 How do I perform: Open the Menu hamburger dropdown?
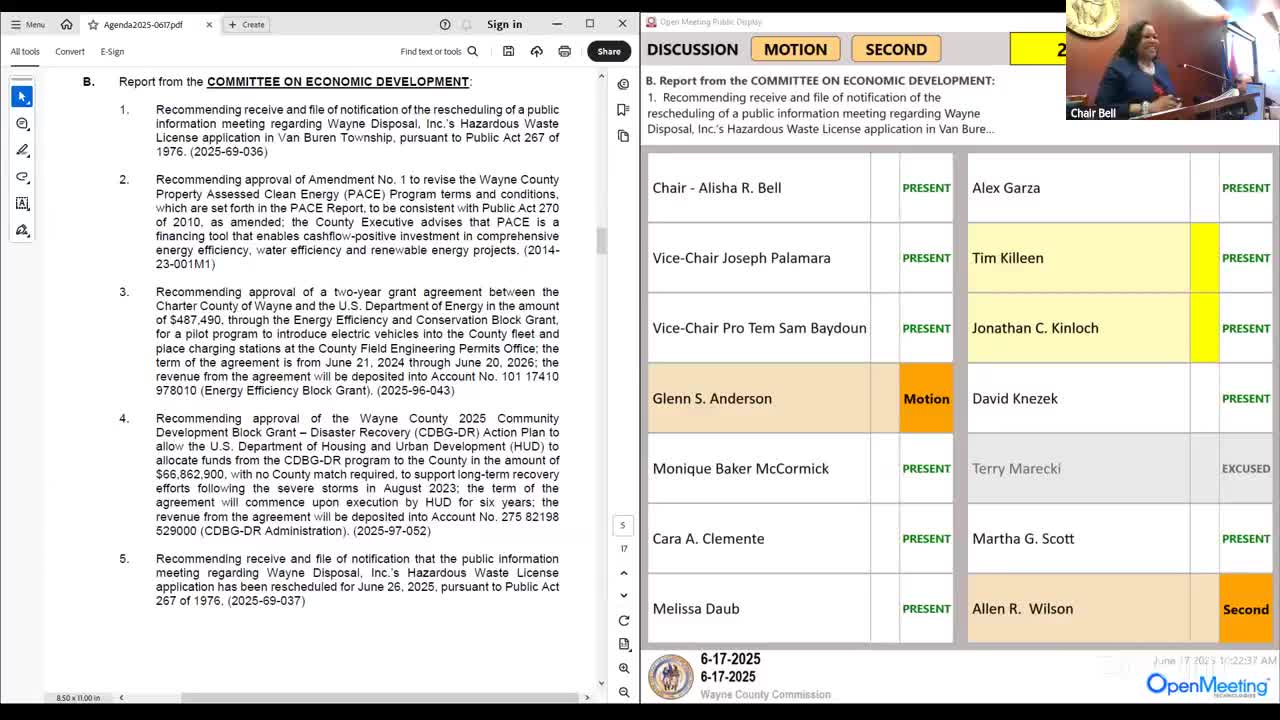27,24
